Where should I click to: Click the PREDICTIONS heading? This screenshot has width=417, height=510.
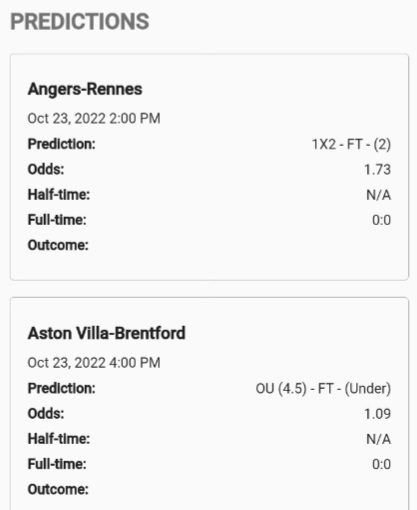tap(80, 22)
